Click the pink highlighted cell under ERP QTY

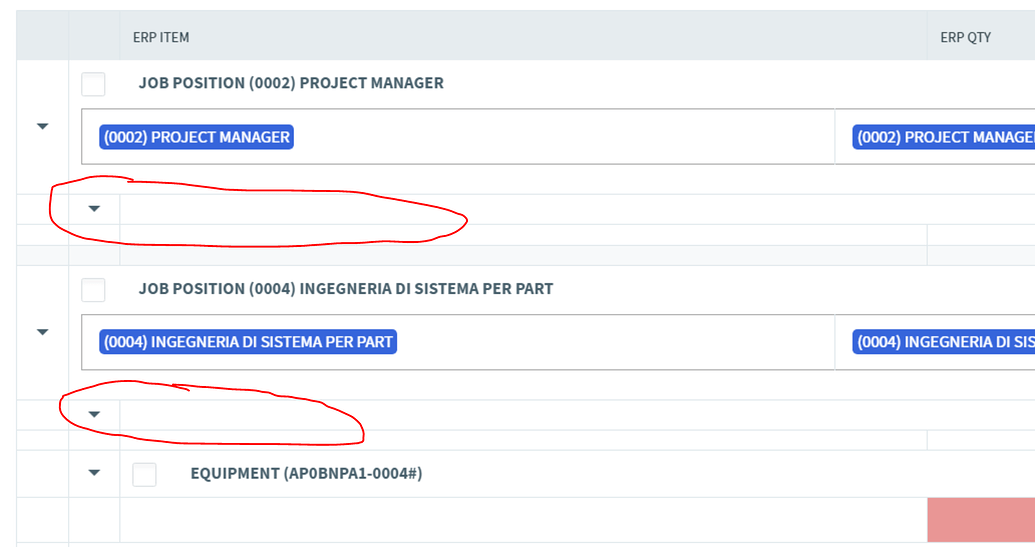980,520
